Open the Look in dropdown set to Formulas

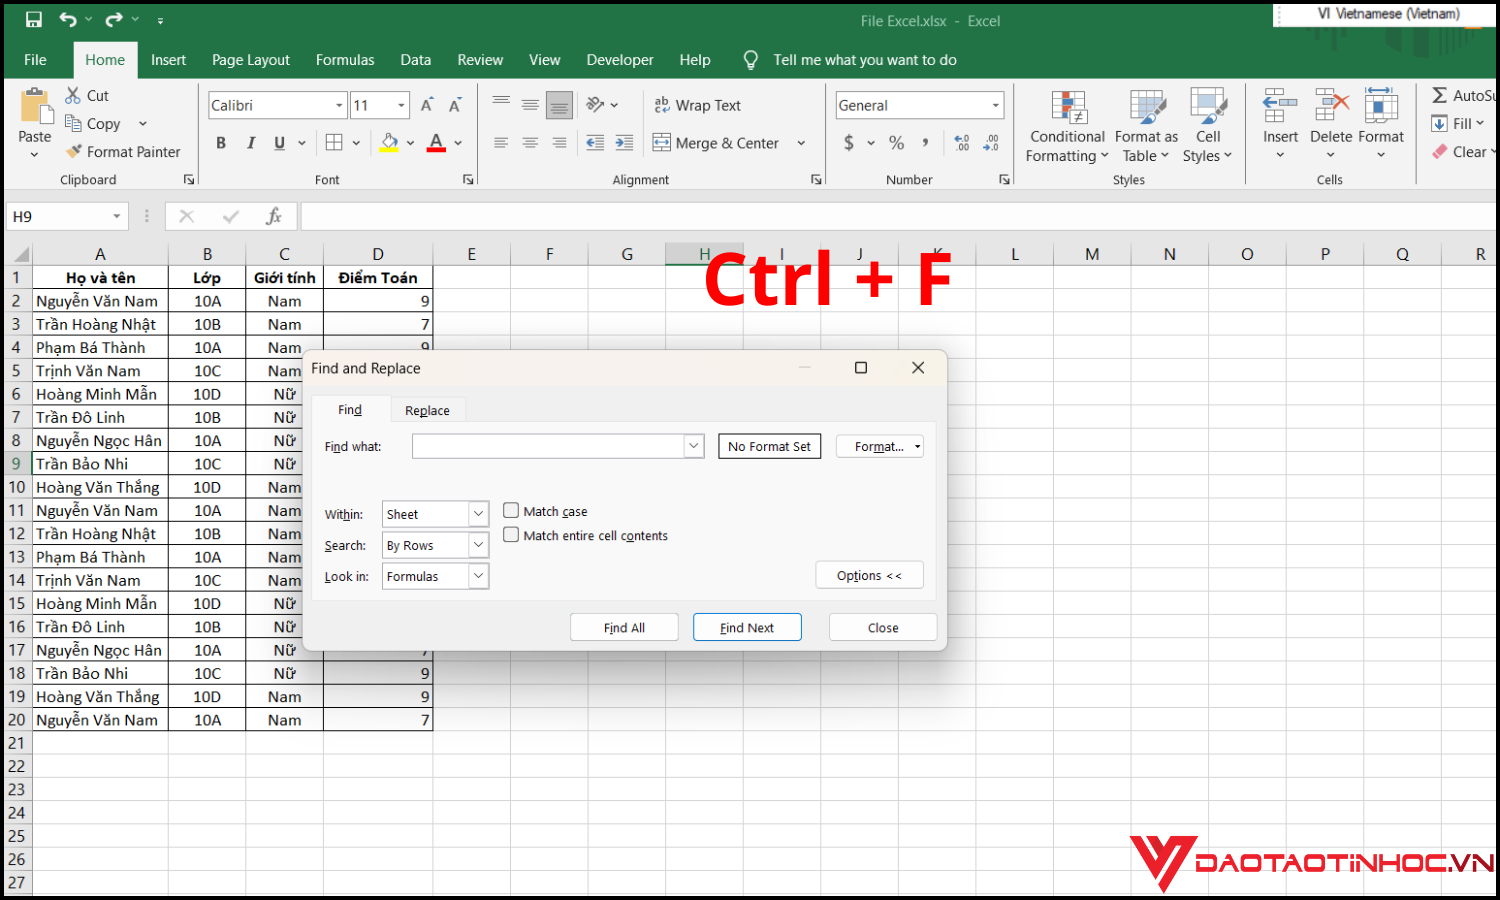[x=478, y=576]
